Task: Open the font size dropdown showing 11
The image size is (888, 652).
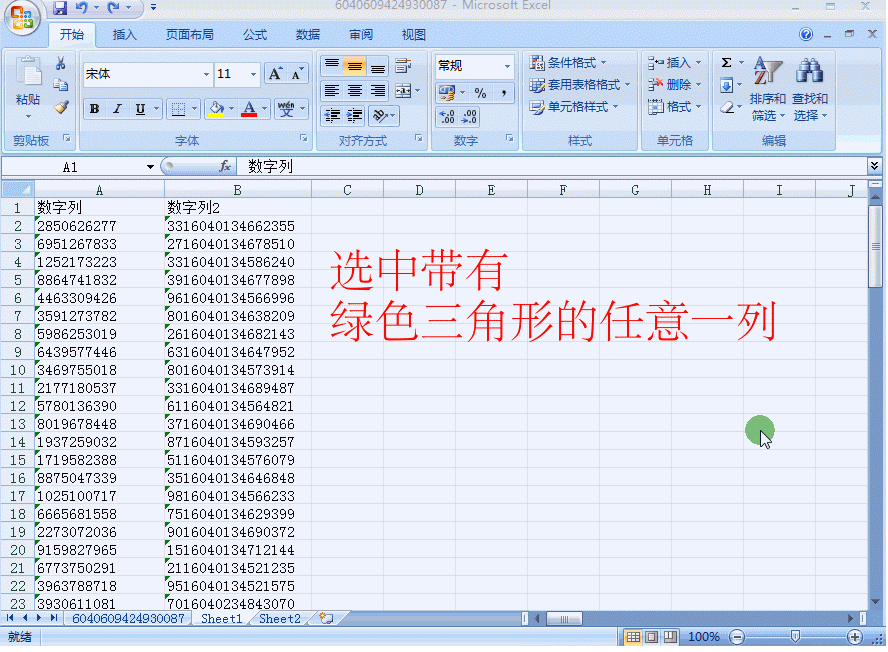Action: pyautogui.click(x=233, y=74)
